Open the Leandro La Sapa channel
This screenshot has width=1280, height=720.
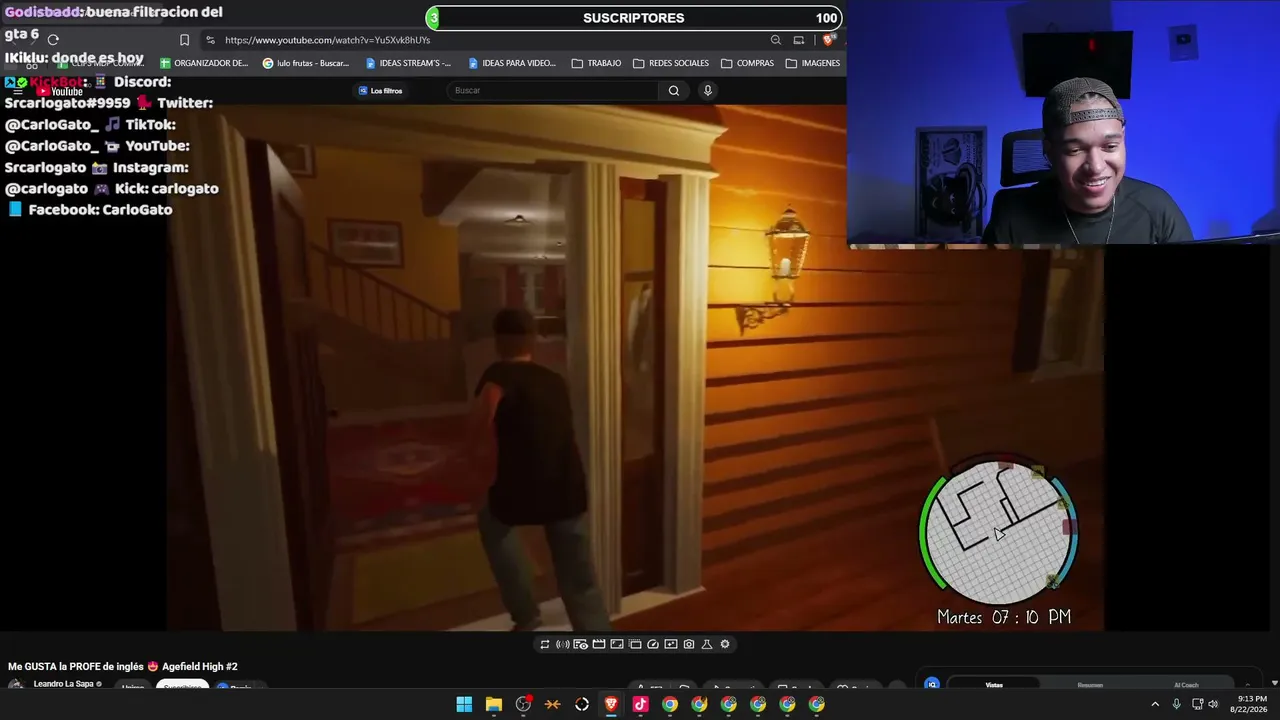click(64, 684)
